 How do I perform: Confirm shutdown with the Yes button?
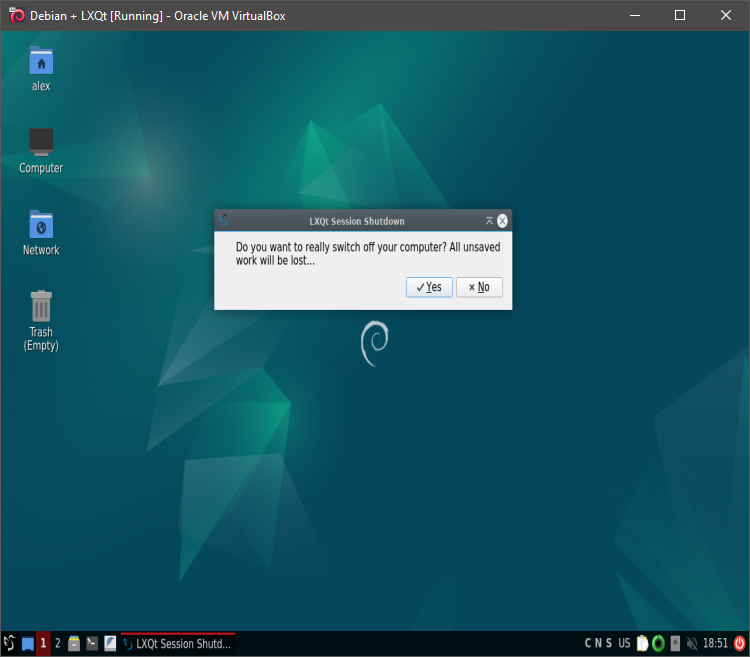429,287
